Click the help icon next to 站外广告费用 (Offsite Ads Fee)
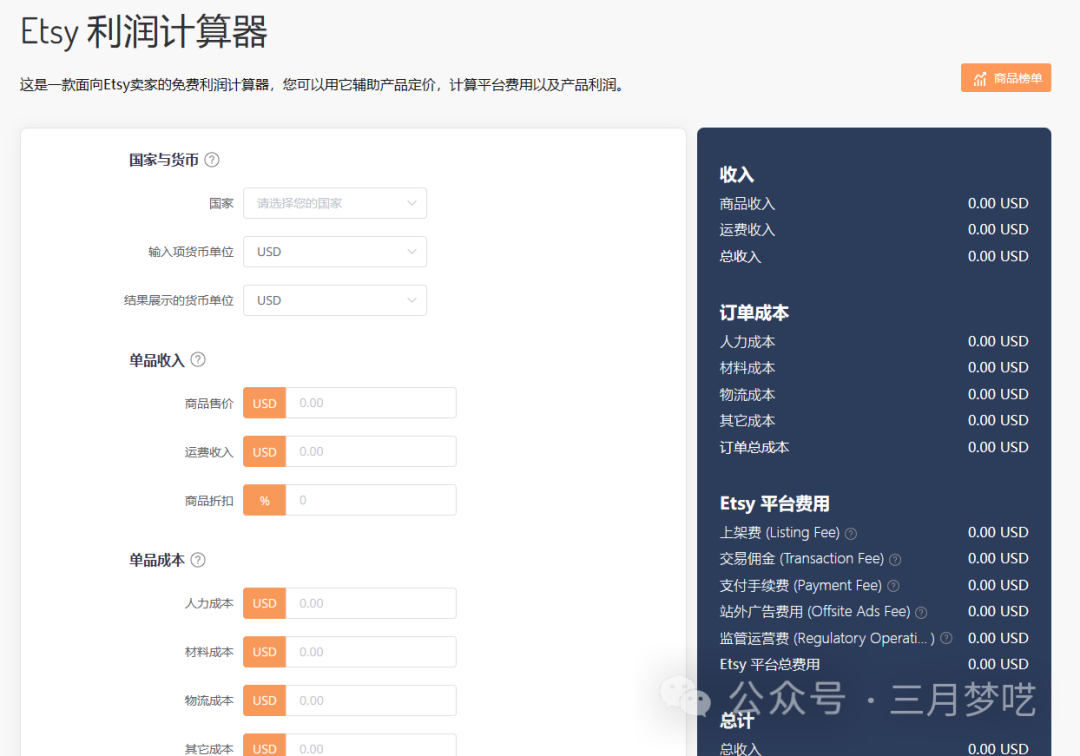 (x=921, y=613)
